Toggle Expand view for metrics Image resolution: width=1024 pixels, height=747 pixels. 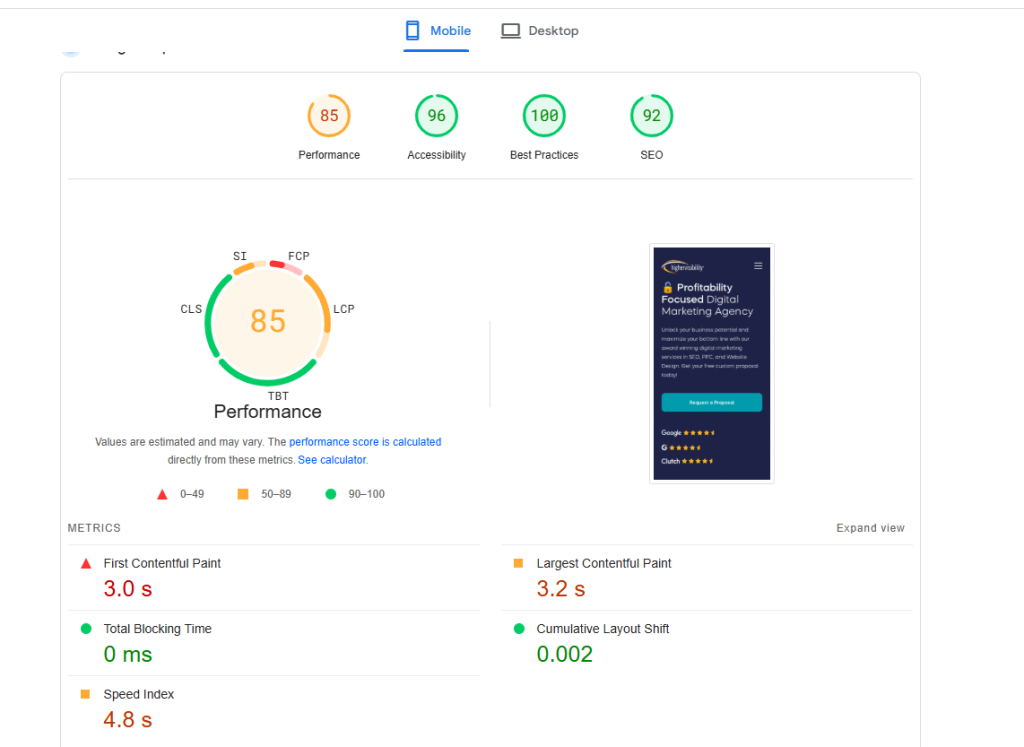pyautogui.click(x=870, y=528)
